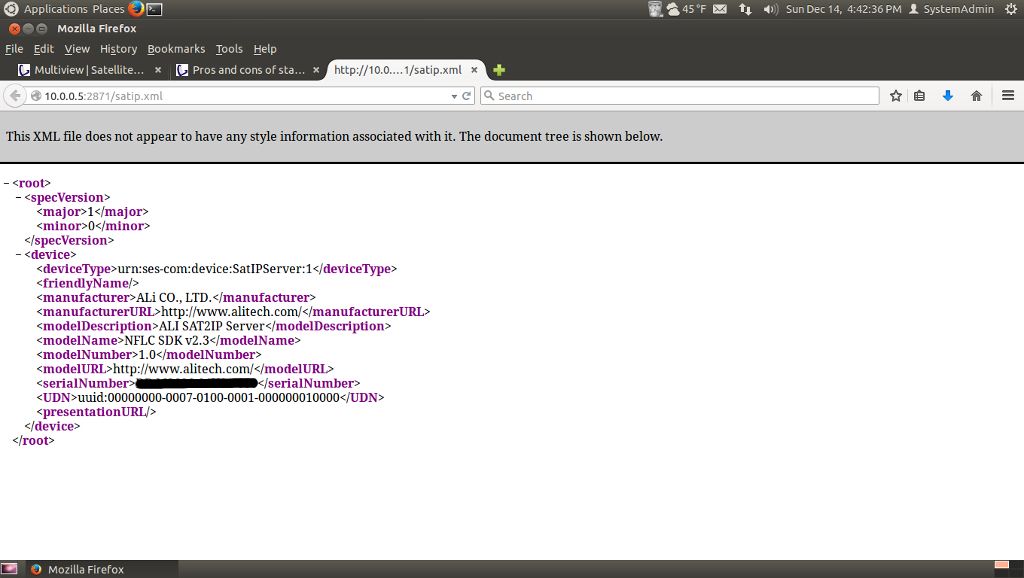Open the weather indicator showing 45 °F

[686, 9]
